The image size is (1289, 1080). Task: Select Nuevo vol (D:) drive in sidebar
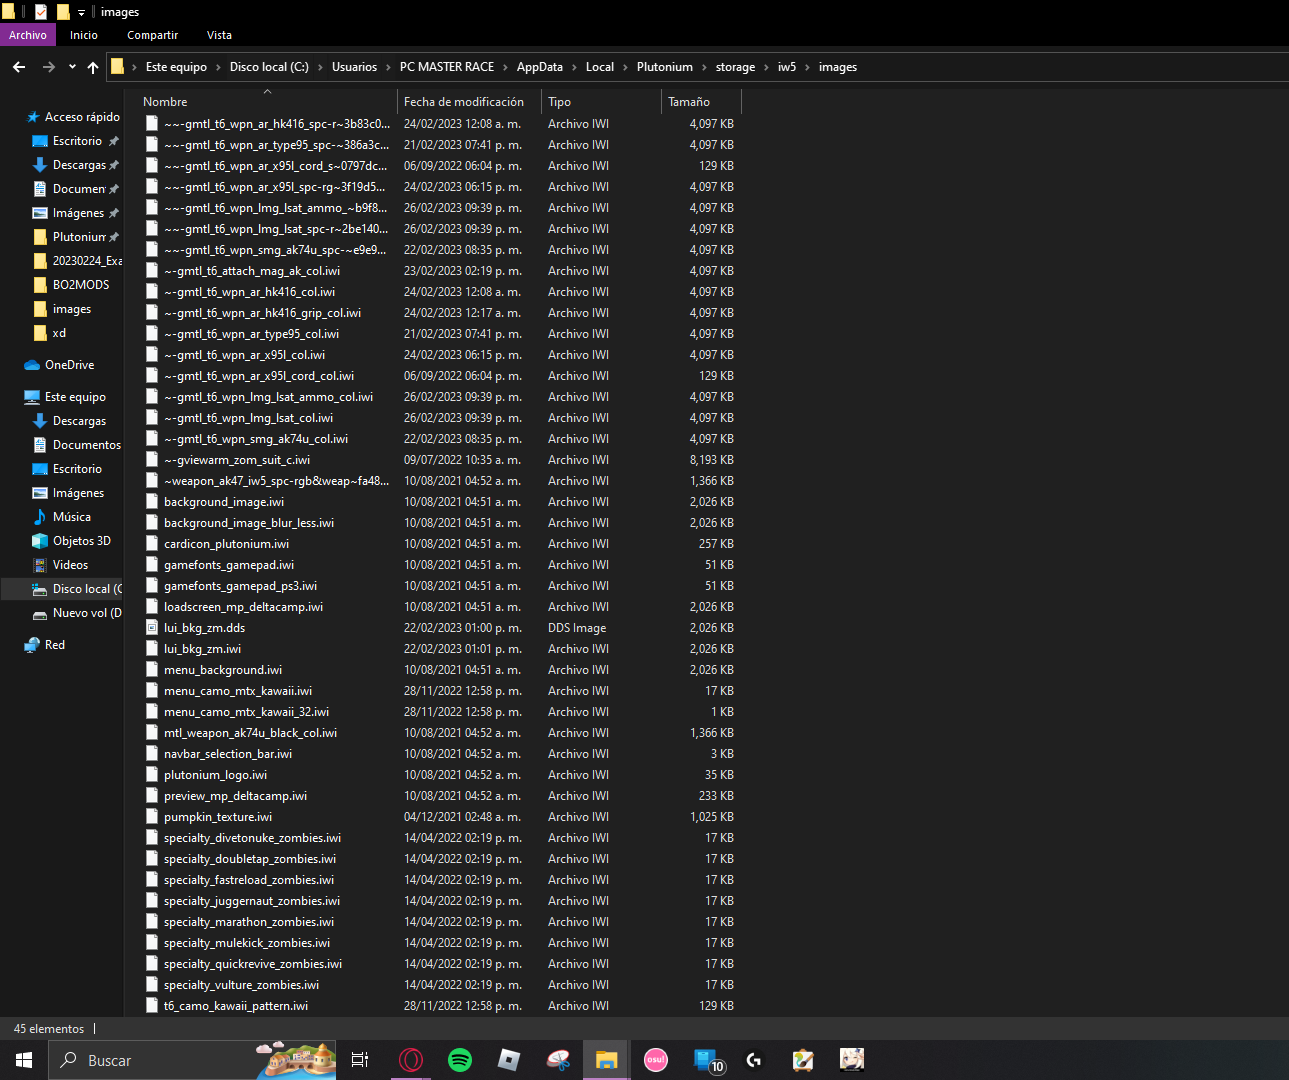point(76,613)
